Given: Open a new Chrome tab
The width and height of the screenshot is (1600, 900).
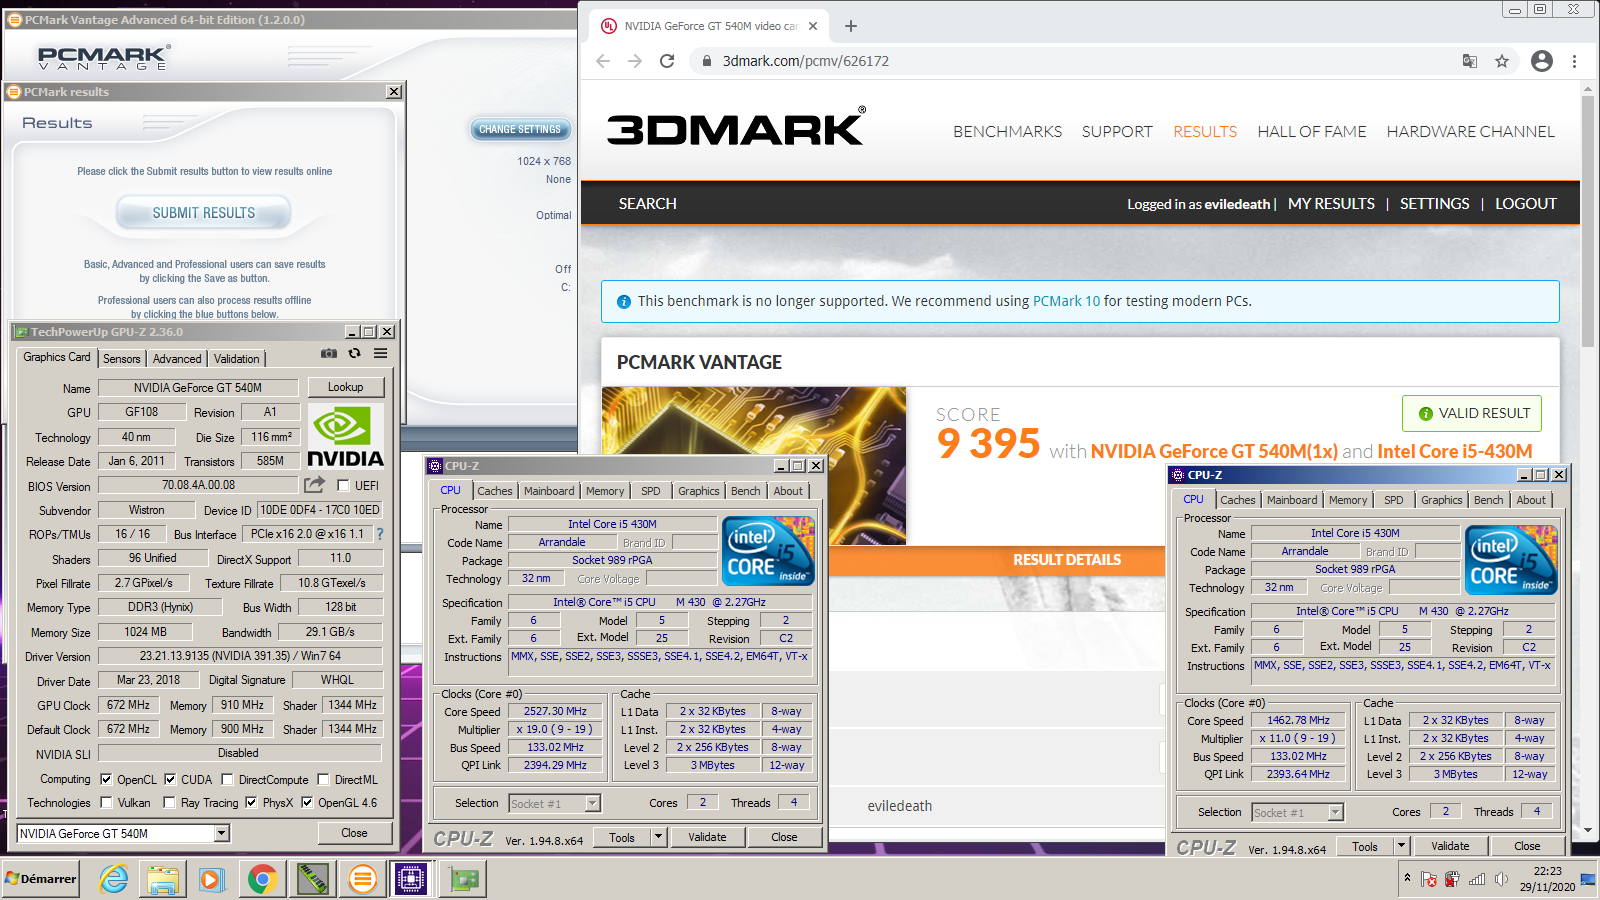Looking at the screenshot, I should pos(851,26).
